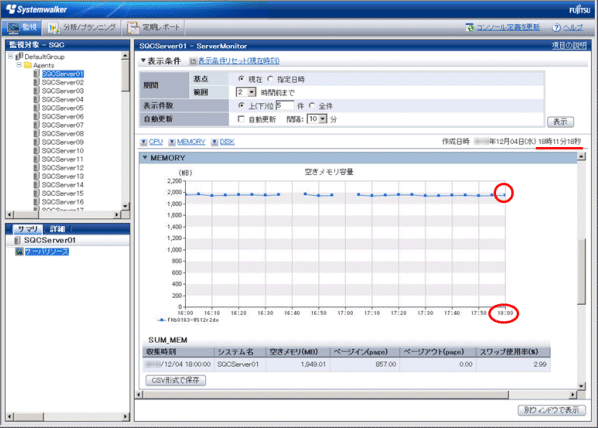Click server icon beside SQCServer06
Image resolution: width=598 pixels, height=428 pixels.
(x=36, y=116)
